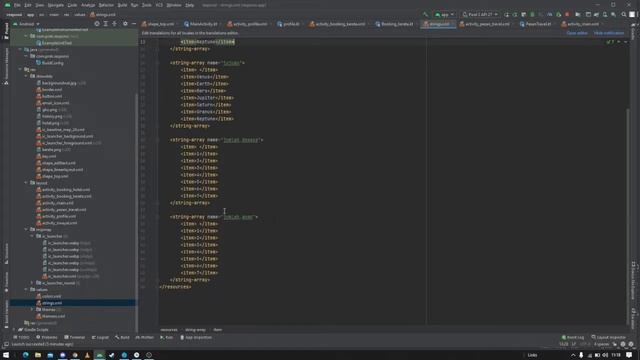Image resolution: width=640 pixels, height=360 pixels.
Task: Open the Android project view dropdown
Action: coord(27,24)
